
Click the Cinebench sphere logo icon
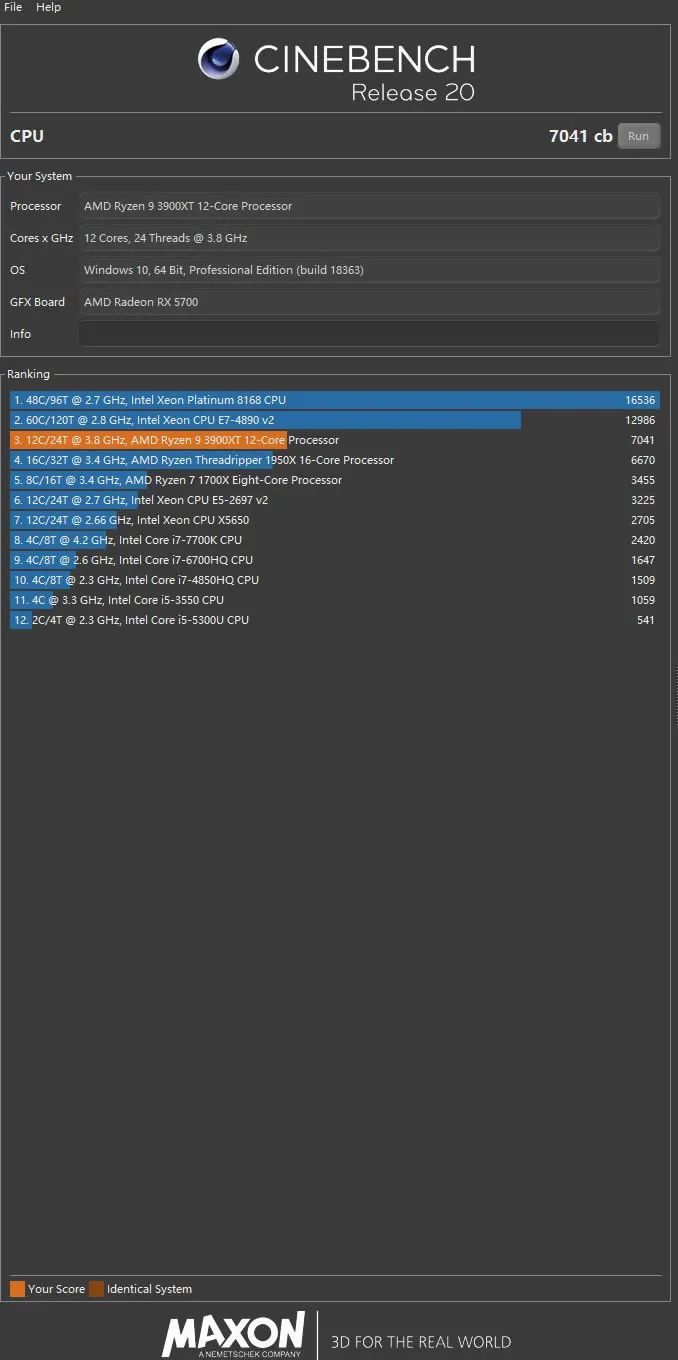(218, 59)
